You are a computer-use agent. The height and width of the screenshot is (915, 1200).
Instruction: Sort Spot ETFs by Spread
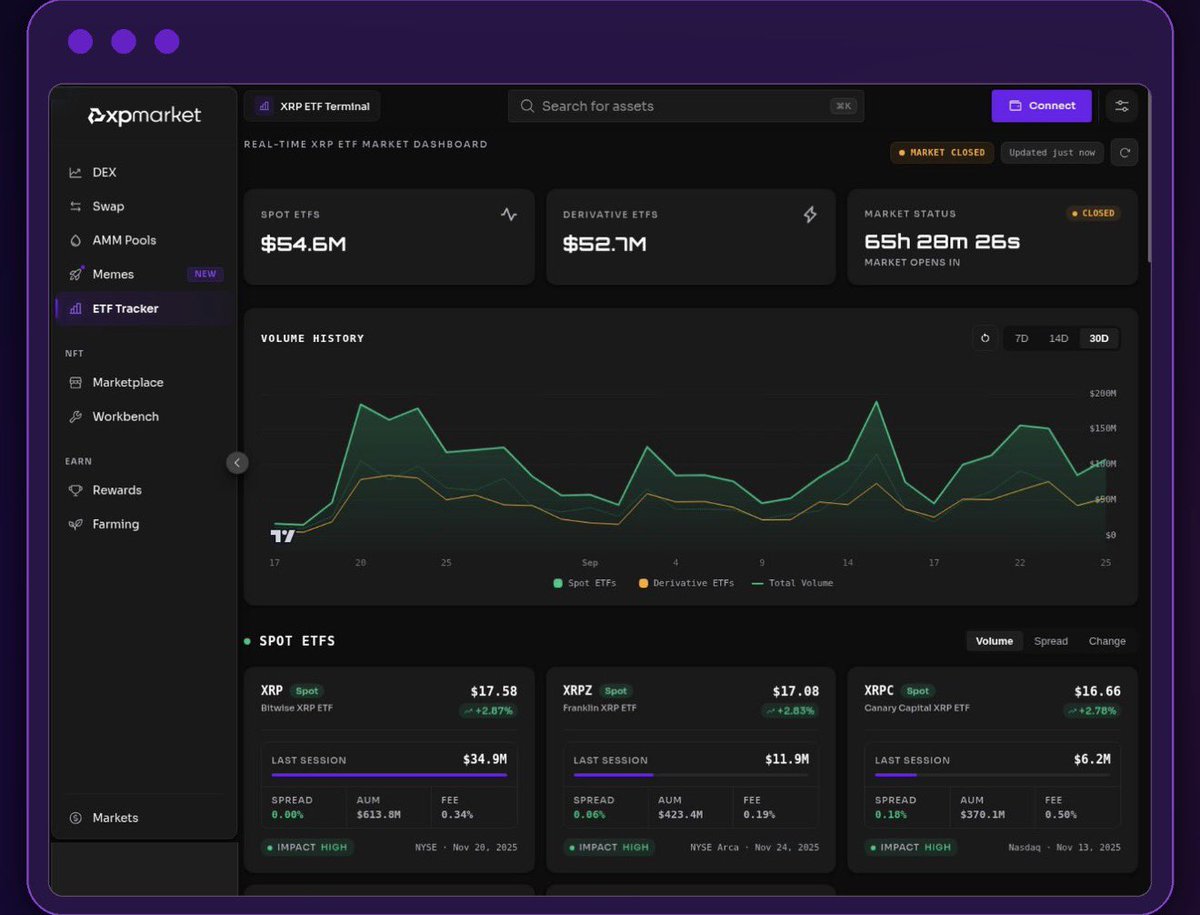click(1051, 641)
